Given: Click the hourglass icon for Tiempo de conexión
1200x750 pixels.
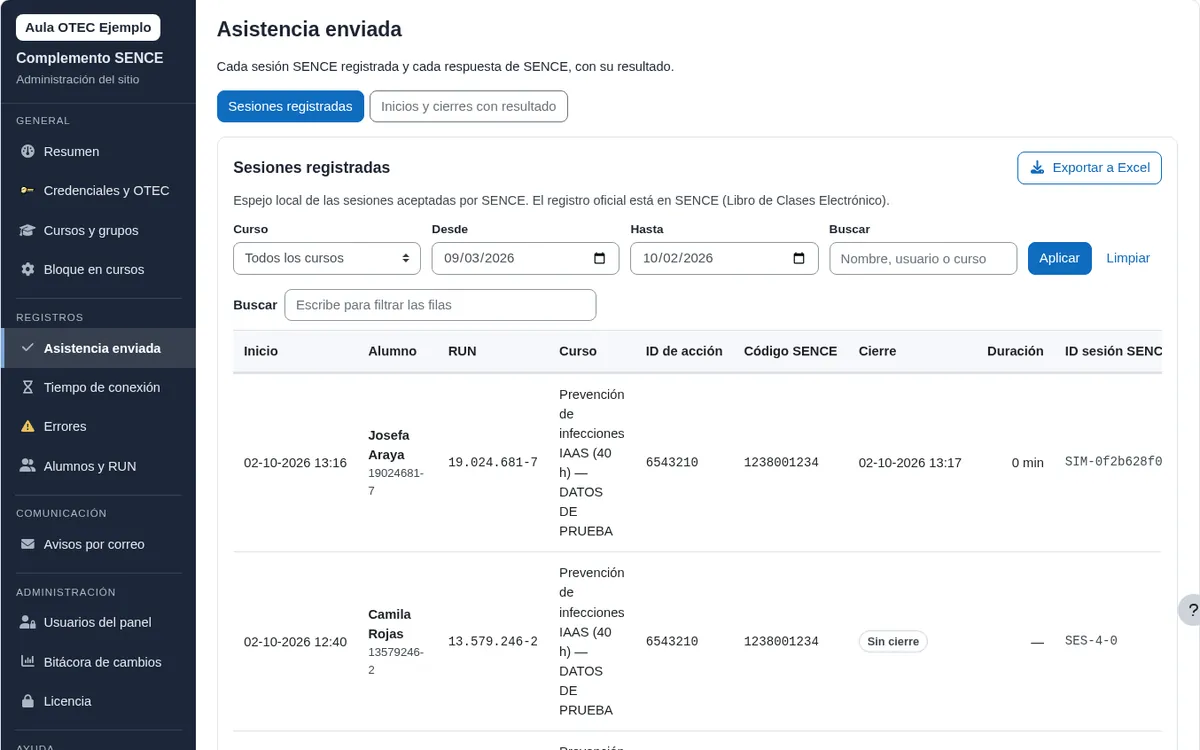Looking at the screenshot, I should (28, 388).
